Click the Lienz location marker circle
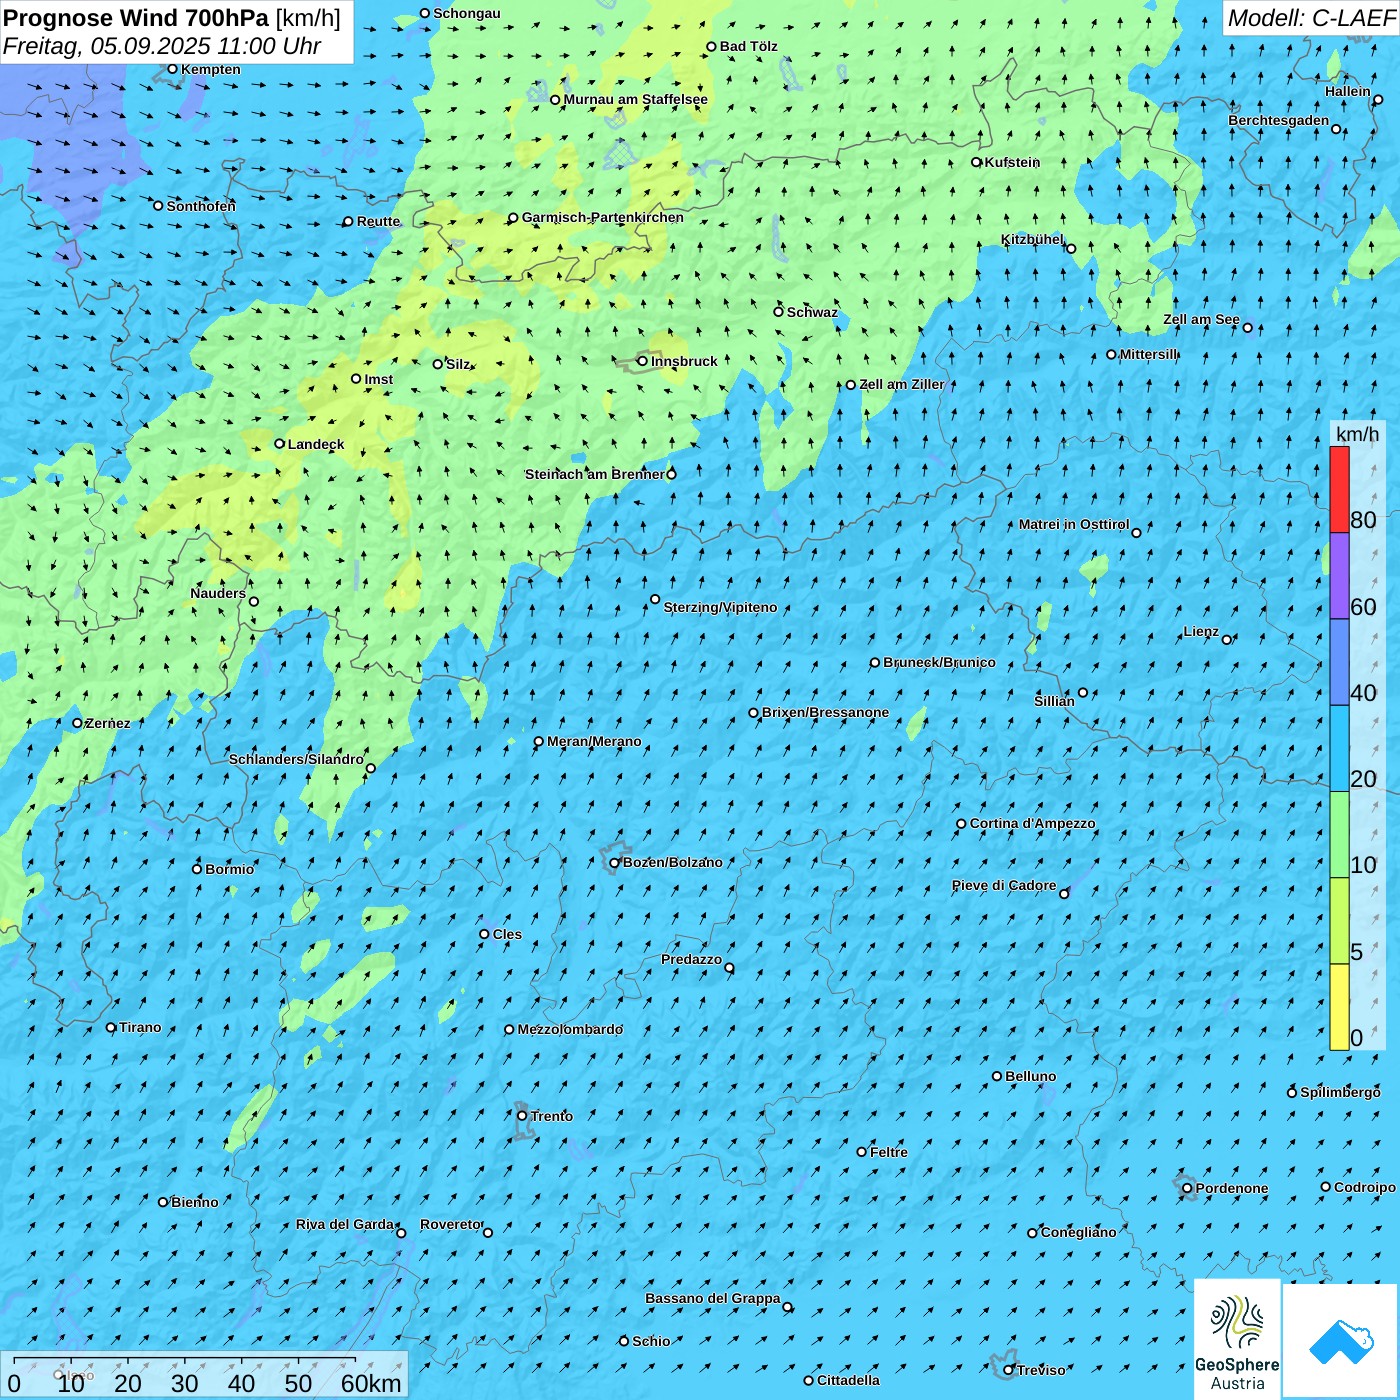This screenshot has width=1400, height=1400. point(1227,640)
